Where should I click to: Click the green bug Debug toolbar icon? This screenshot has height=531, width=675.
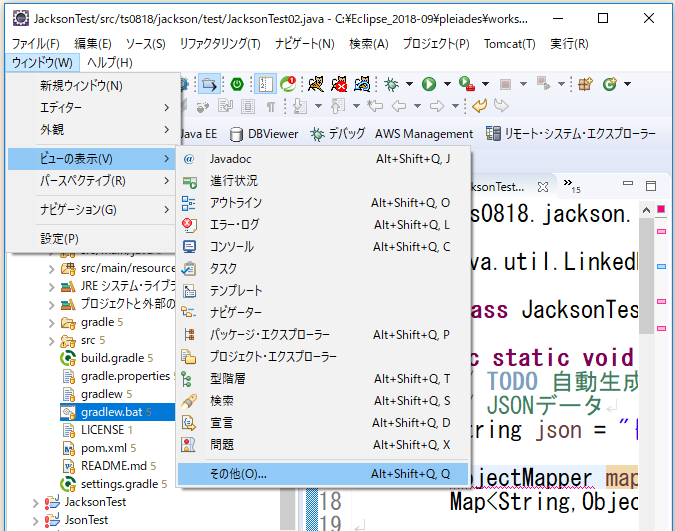coord(391,84)
